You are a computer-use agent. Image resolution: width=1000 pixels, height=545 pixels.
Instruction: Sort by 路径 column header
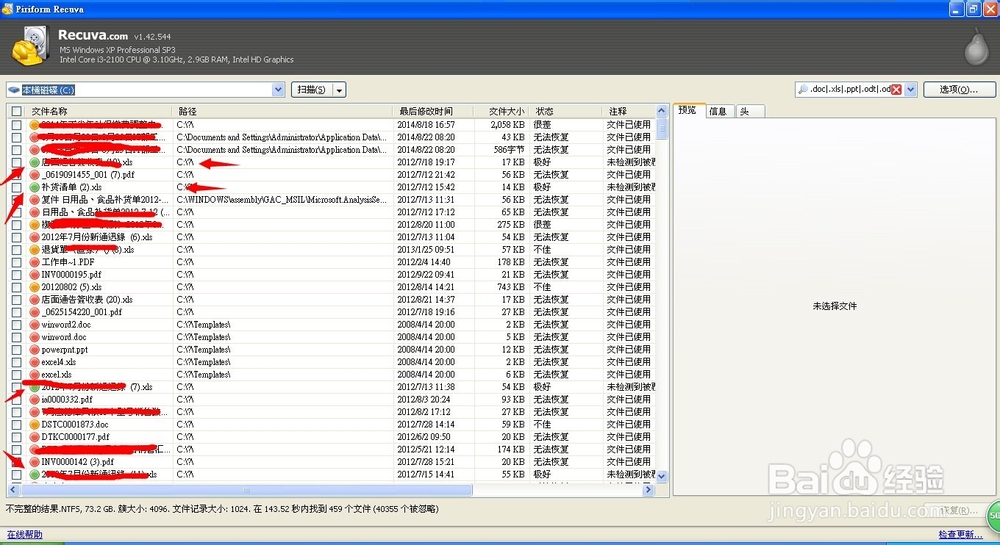(283, 111)
